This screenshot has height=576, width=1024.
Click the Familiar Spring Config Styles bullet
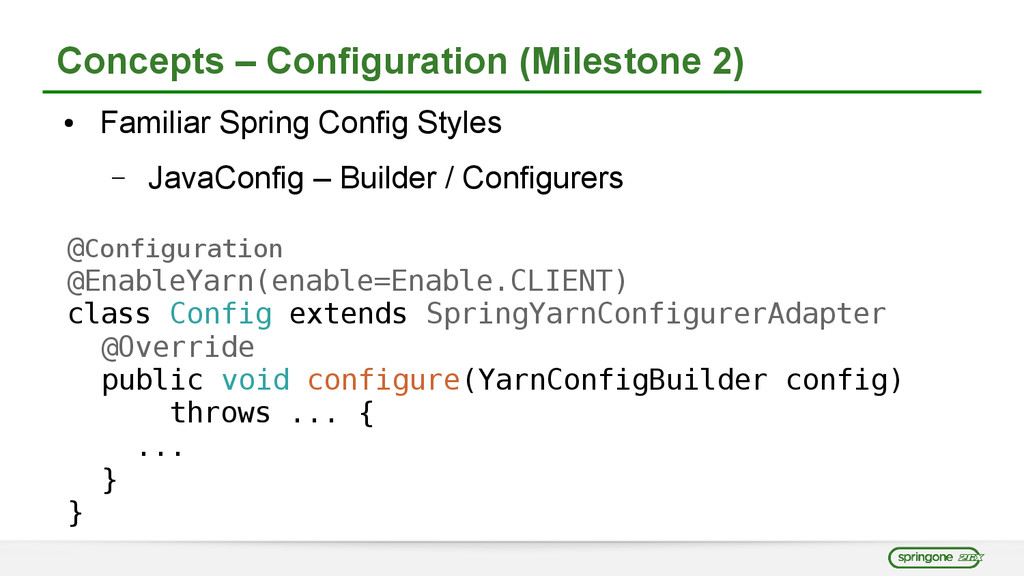click(300, 124)
